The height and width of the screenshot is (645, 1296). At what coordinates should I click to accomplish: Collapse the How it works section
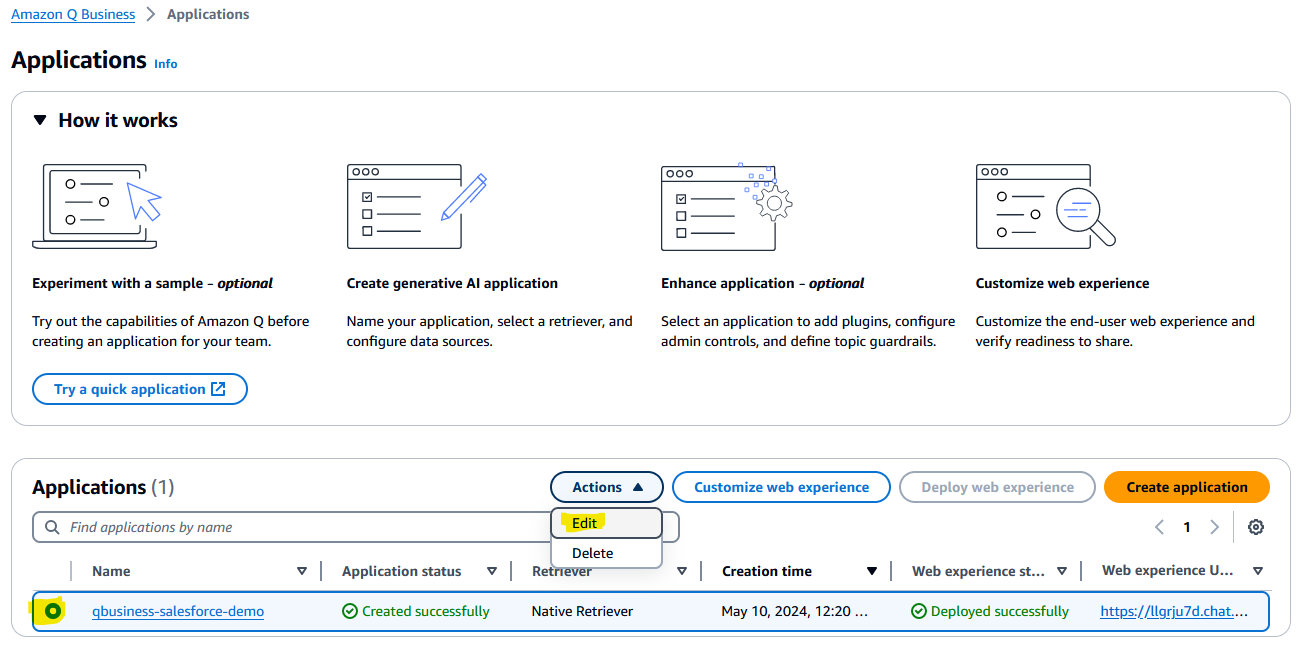(x=40, y=120)
